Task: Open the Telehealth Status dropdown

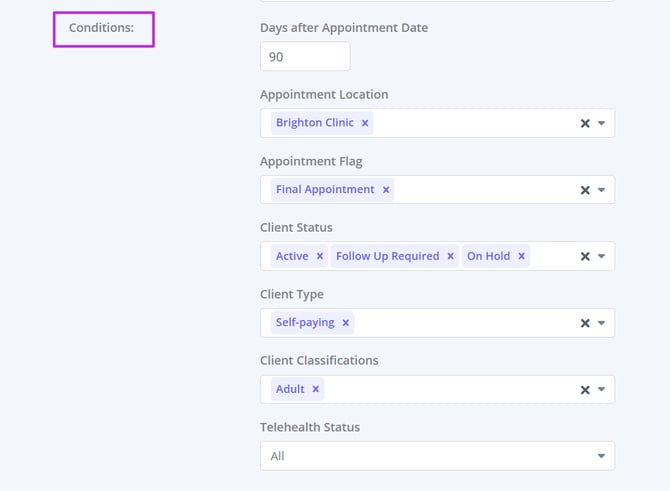Action: pyautogui.click(x=437, y=456)
